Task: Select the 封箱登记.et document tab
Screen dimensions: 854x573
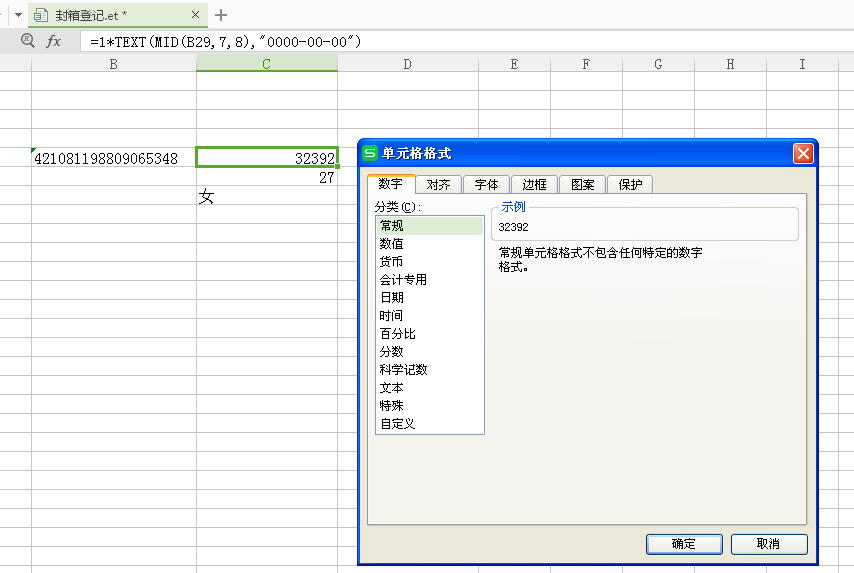Action: click(118, 15)
